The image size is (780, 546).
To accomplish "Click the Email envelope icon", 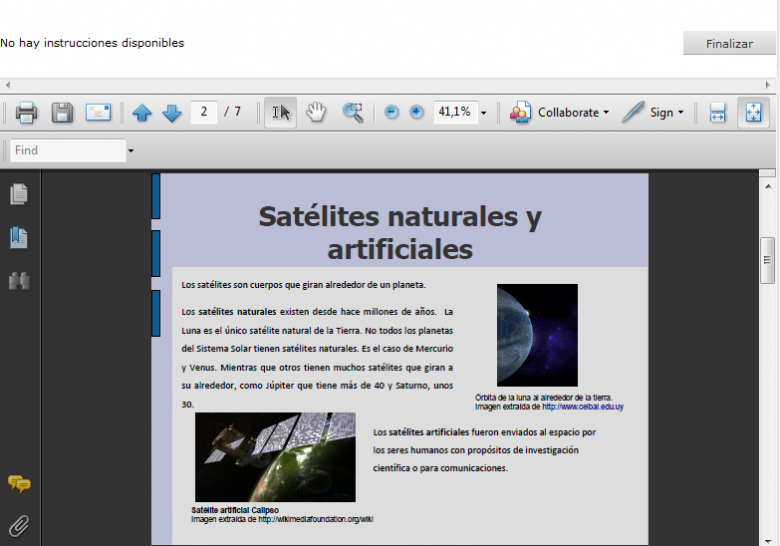I will click(x=98, y=112).
